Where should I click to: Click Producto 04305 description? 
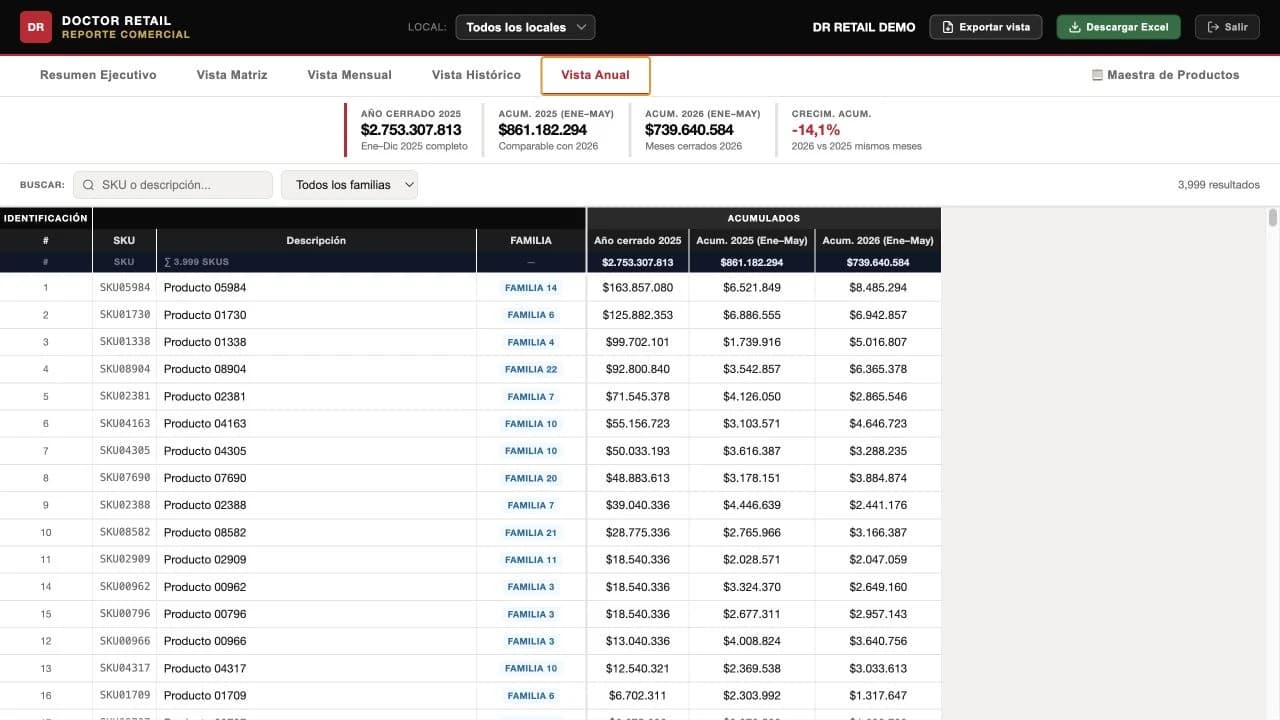tap(205, 451)
